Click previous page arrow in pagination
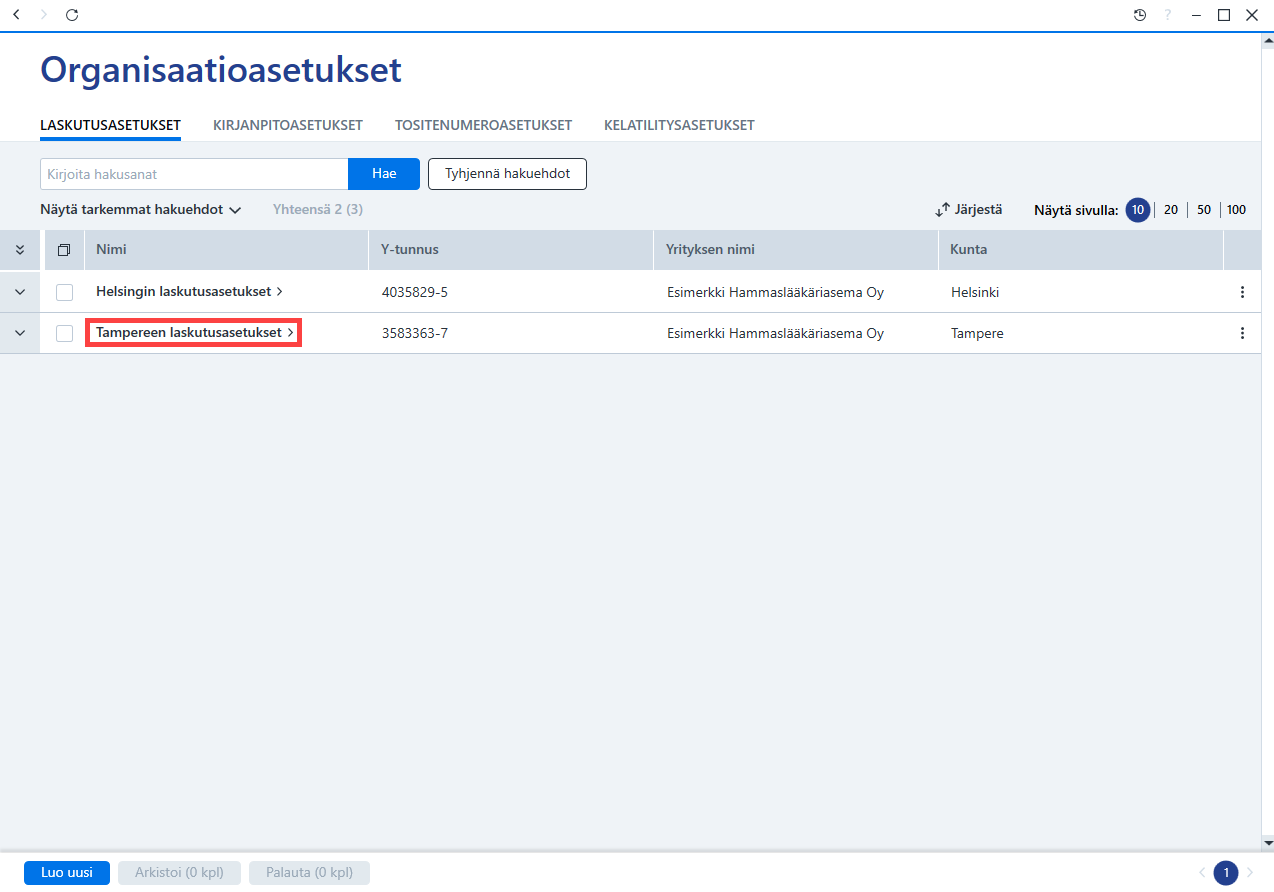The height and width of the screenshot is (892, 1274). pyautogui.click(x=1202, y=873)
